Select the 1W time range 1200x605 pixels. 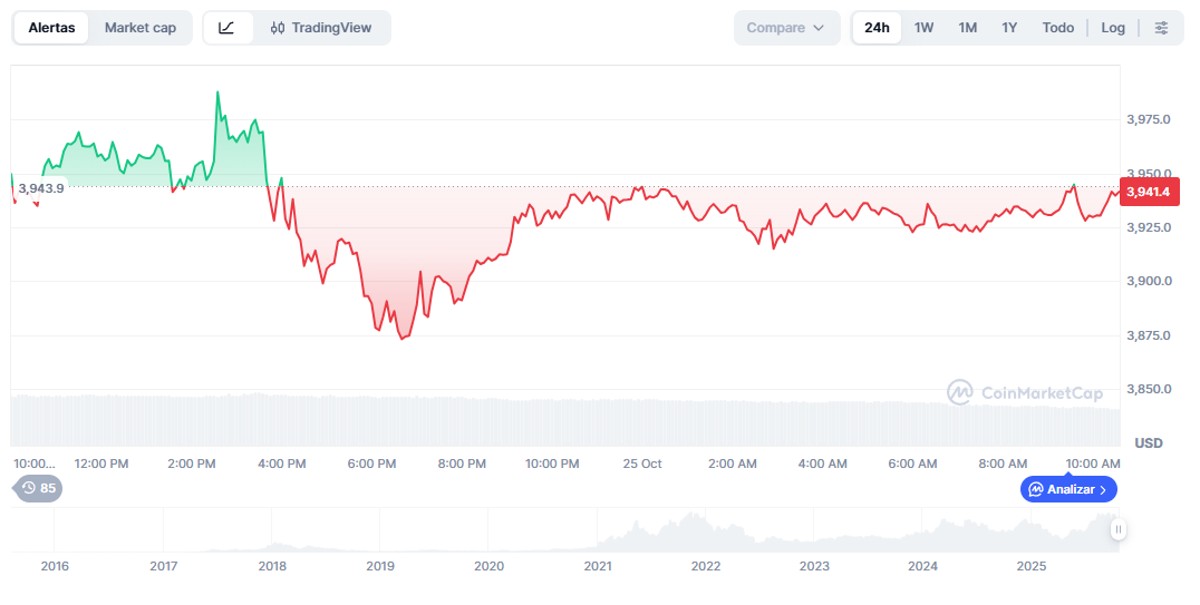pos(924,28)
